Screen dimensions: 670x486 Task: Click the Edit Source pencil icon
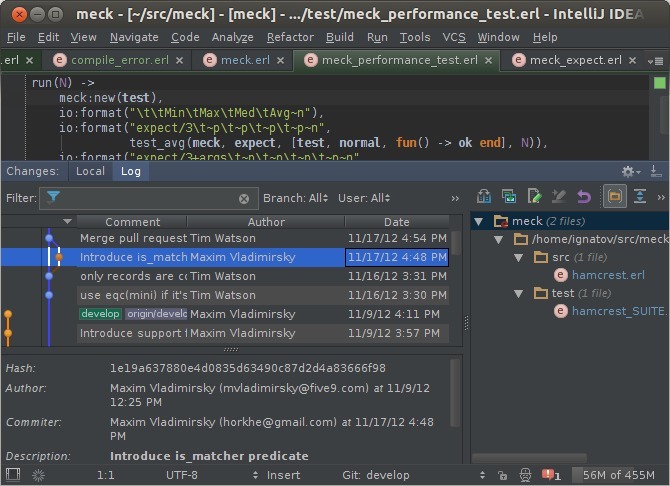coord(534,197)
